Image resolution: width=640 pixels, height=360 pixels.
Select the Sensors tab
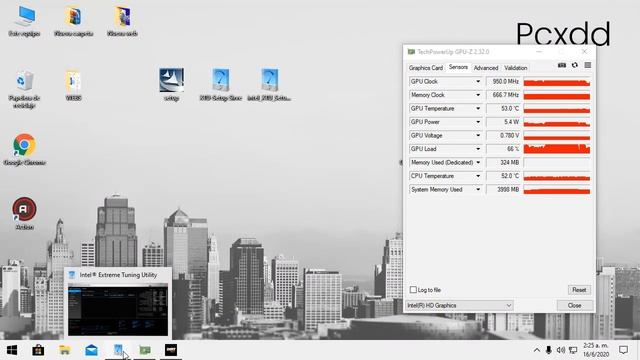point(458,67)
